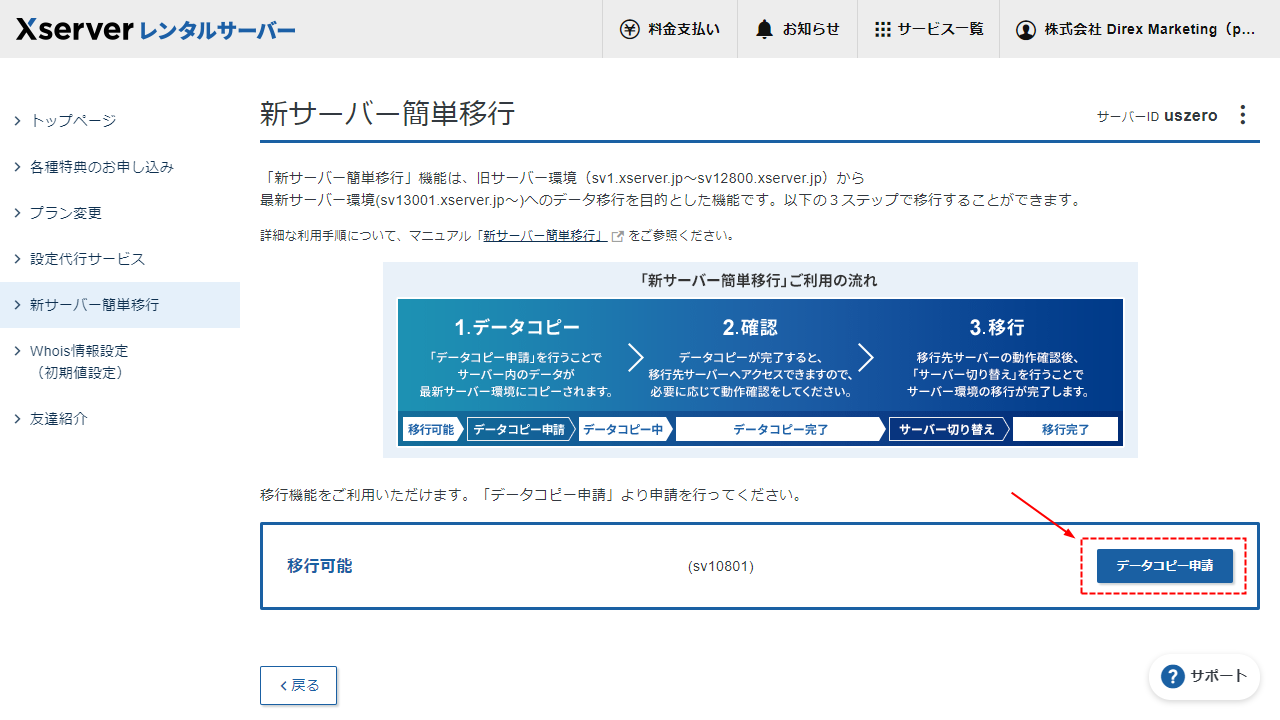Open manual link 新サーバー簡単移行

click(544, 237)
